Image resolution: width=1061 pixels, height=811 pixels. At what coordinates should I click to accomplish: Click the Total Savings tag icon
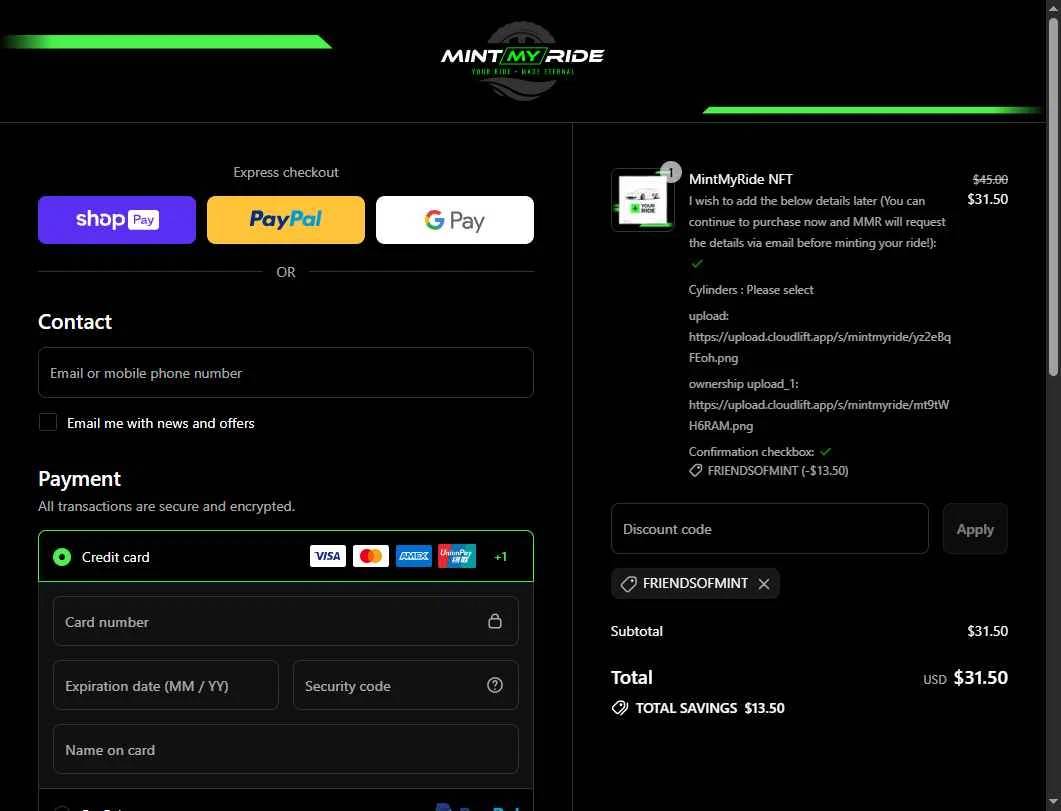(619, 708)
